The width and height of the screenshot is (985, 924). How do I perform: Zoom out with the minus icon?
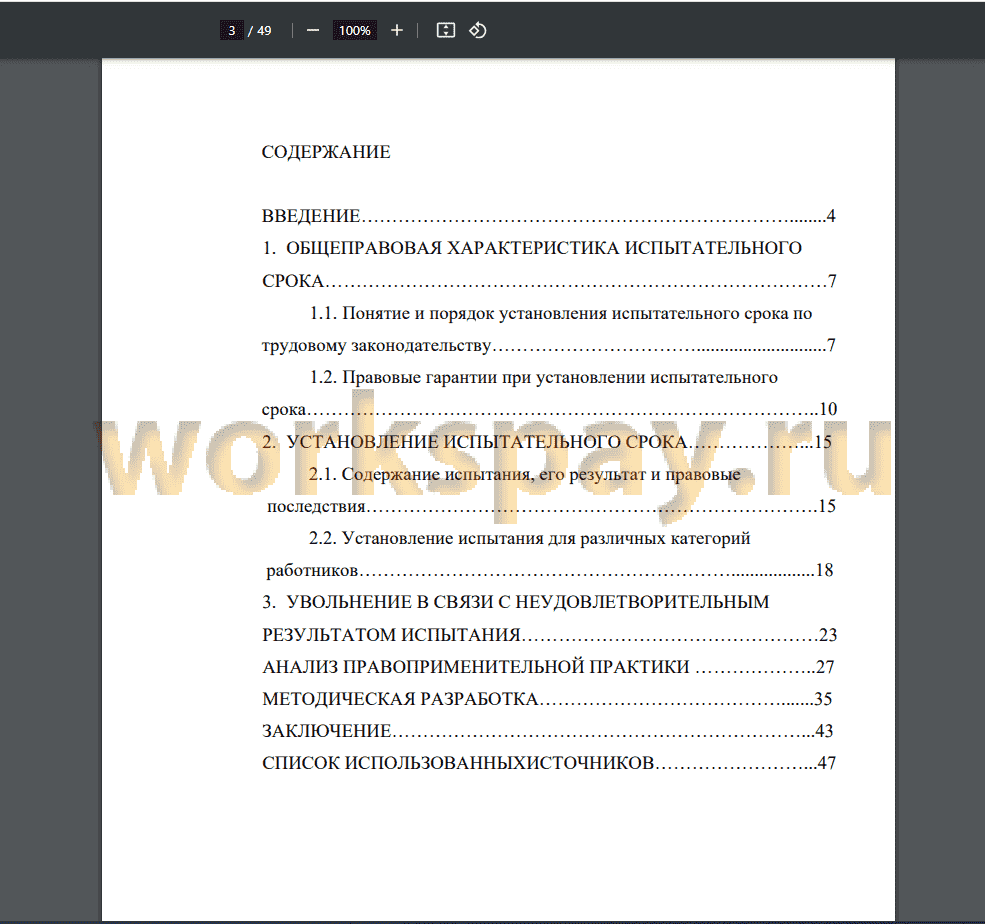313,30
